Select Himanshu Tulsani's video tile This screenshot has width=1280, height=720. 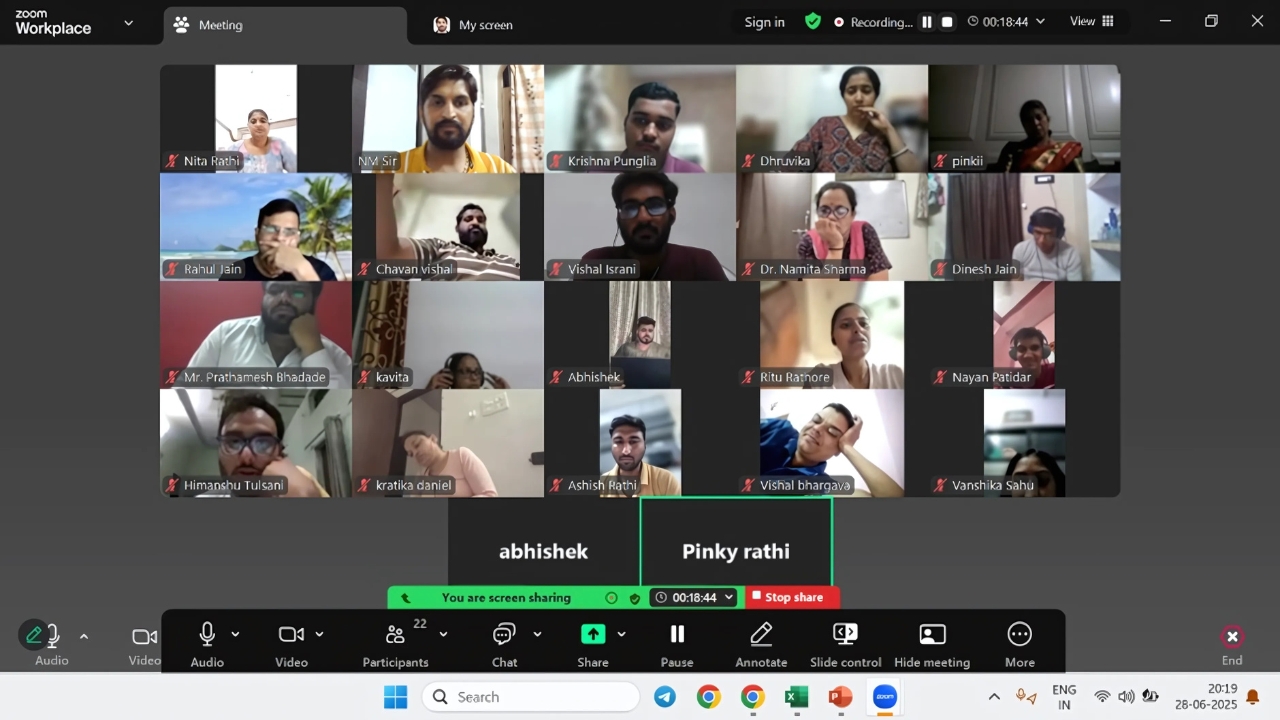tap(256, 443)
